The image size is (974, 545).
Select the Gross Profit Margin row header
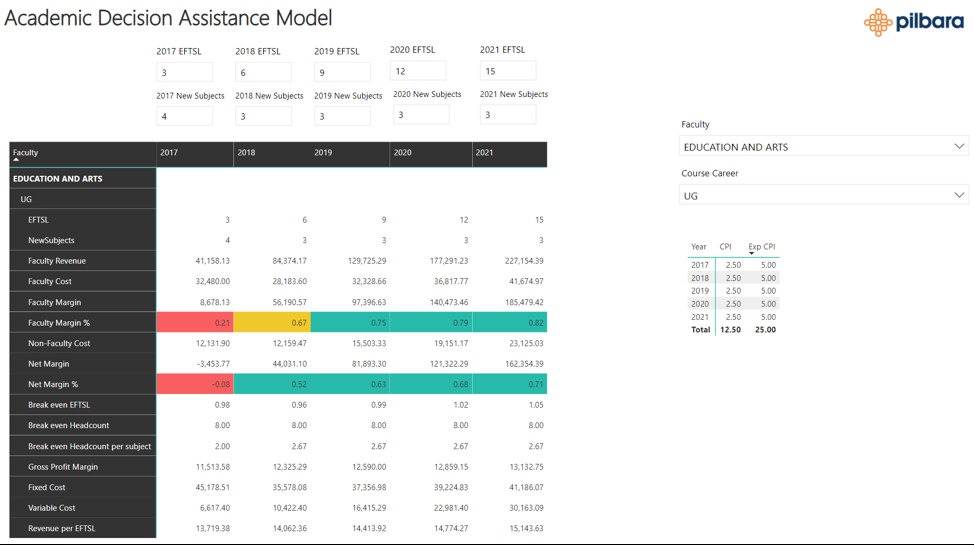83,467
